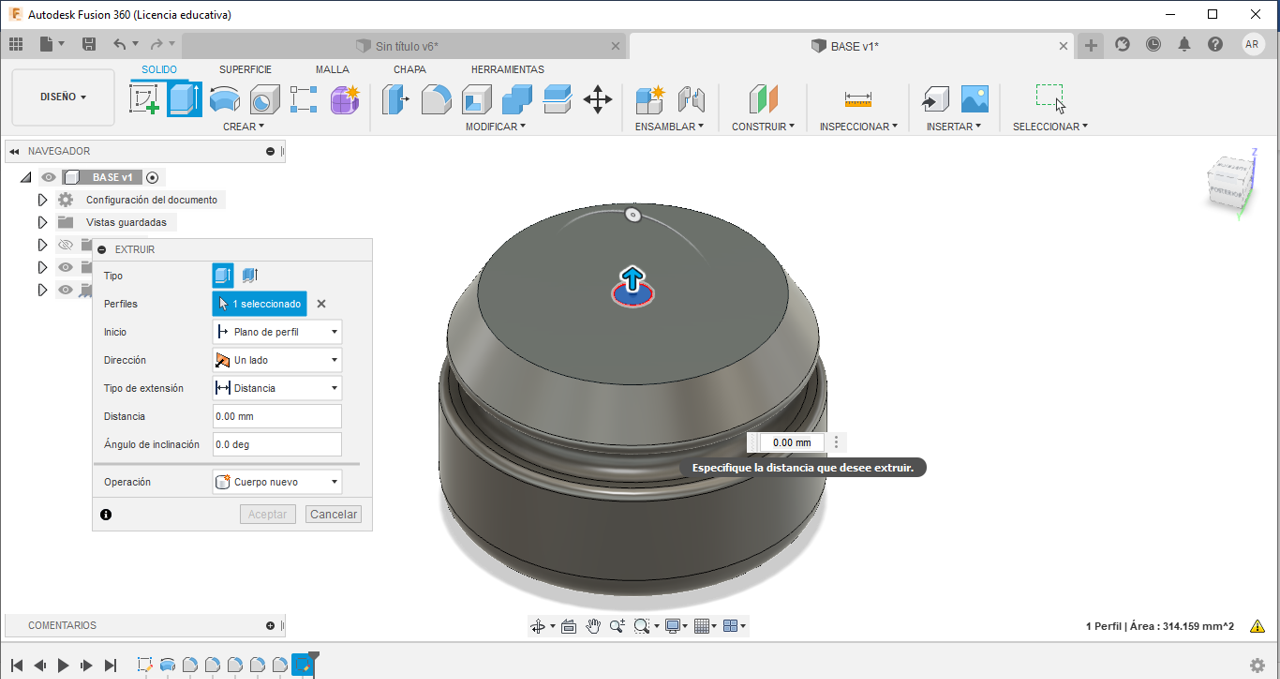
Task: Click the Create Sketch icon
Action: pos(145,99)
